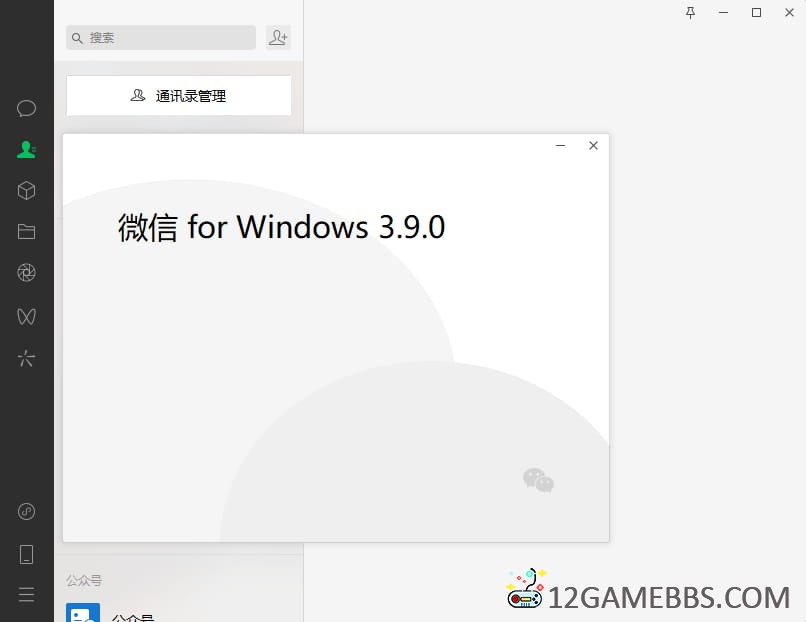The width and height of the screenshot is (806, 622).
Task: Open the Moments aperture icon
Action: click(x=26, y=272)
